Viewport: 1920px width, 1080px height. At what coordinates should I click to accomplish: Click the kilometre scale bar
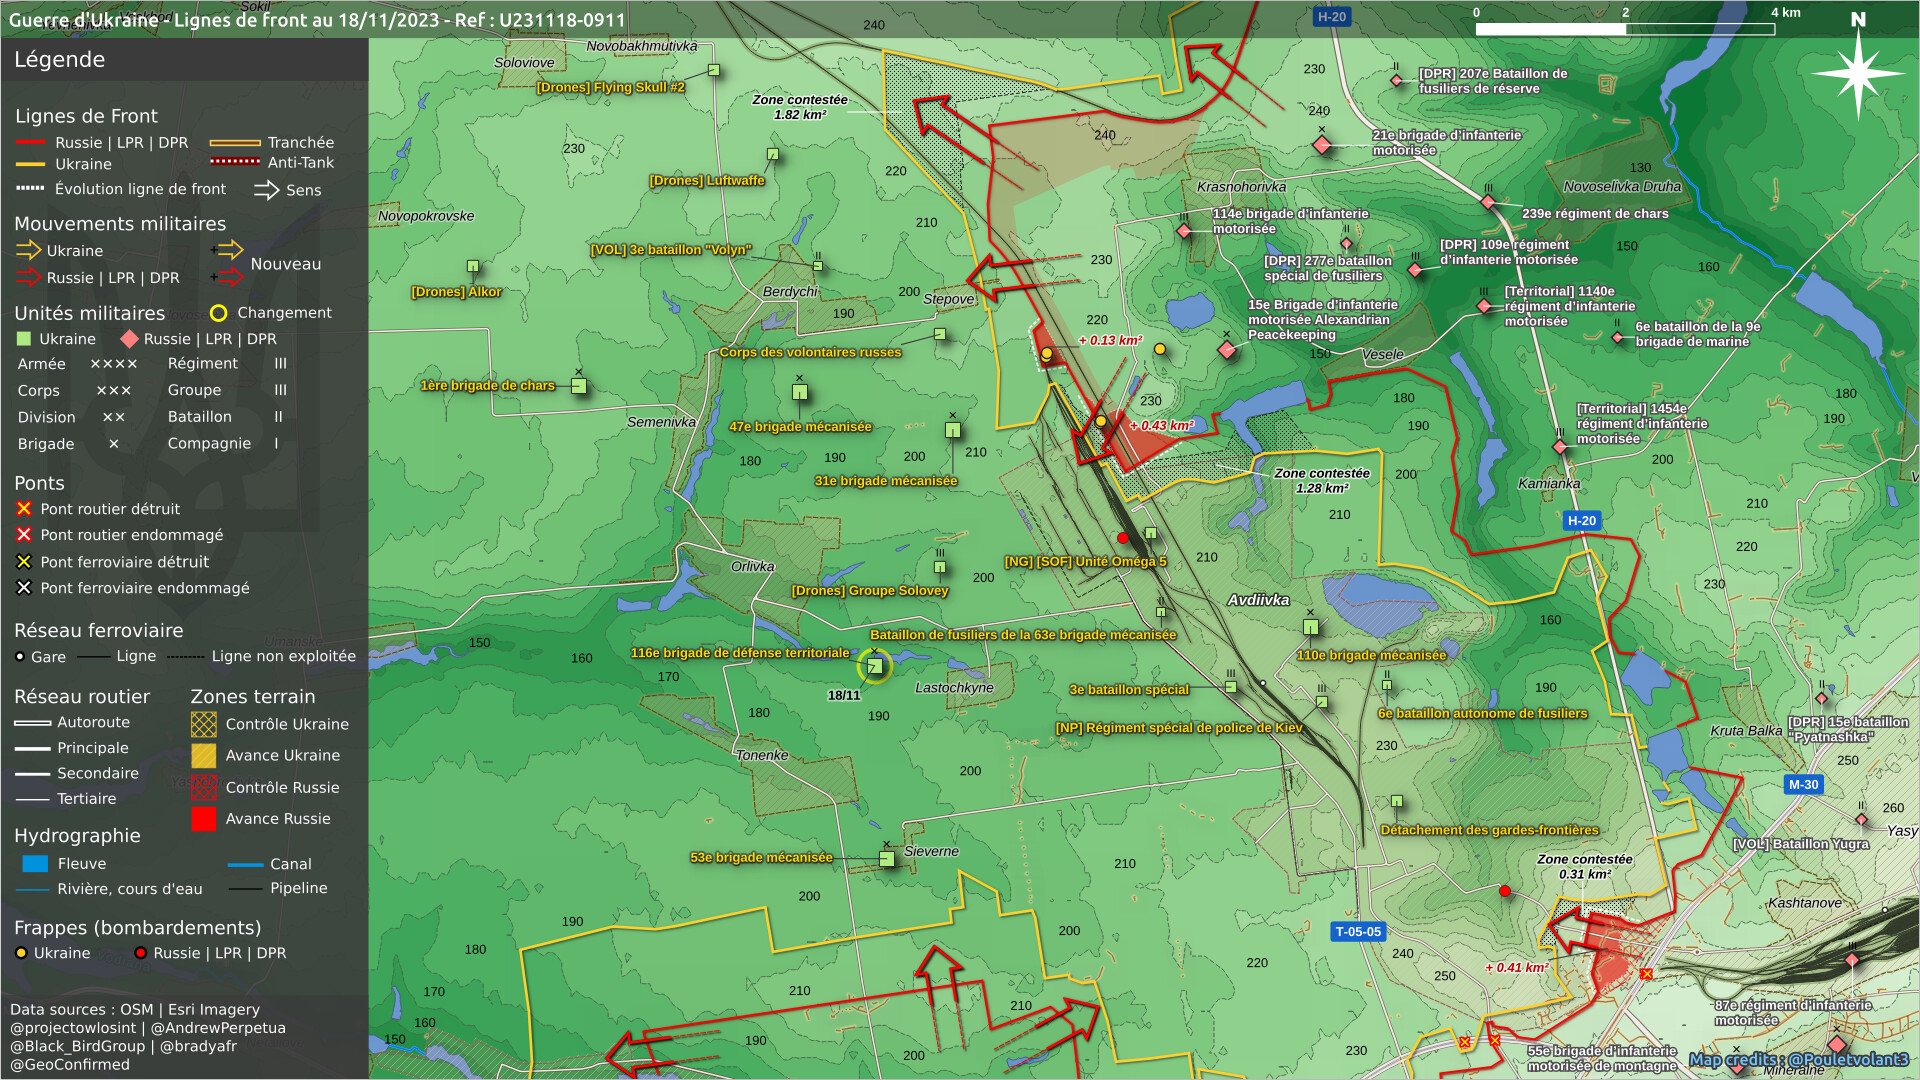1625,29
